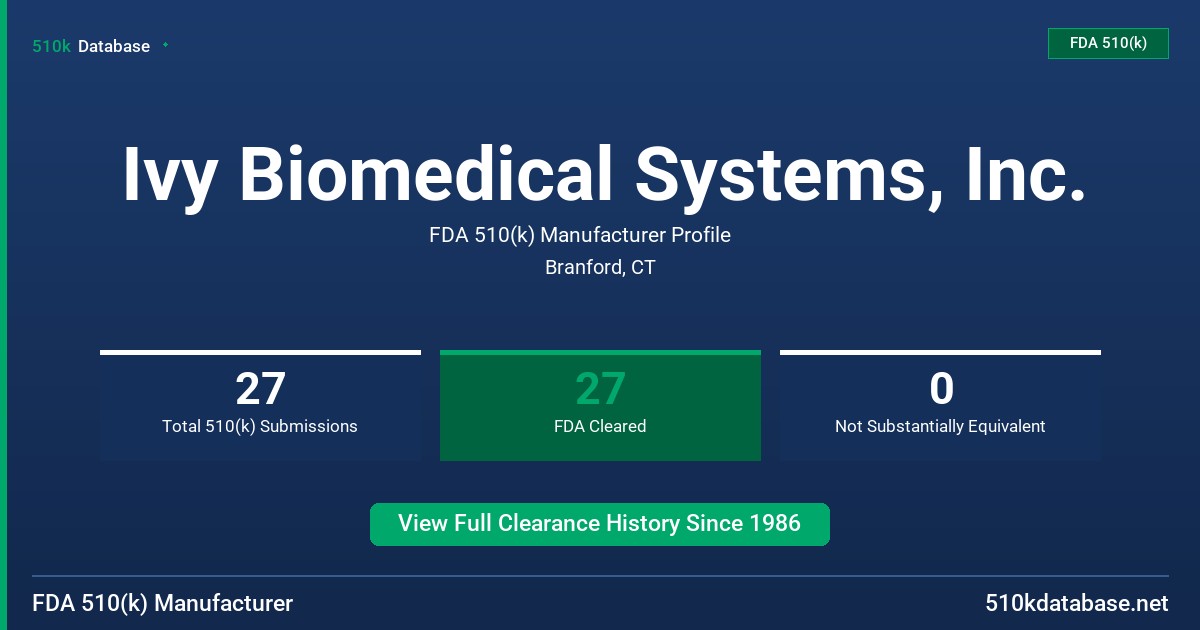Click the small green dot beside Database
The width and height of the screenshot is (1200, 630).
coord(165,45)
